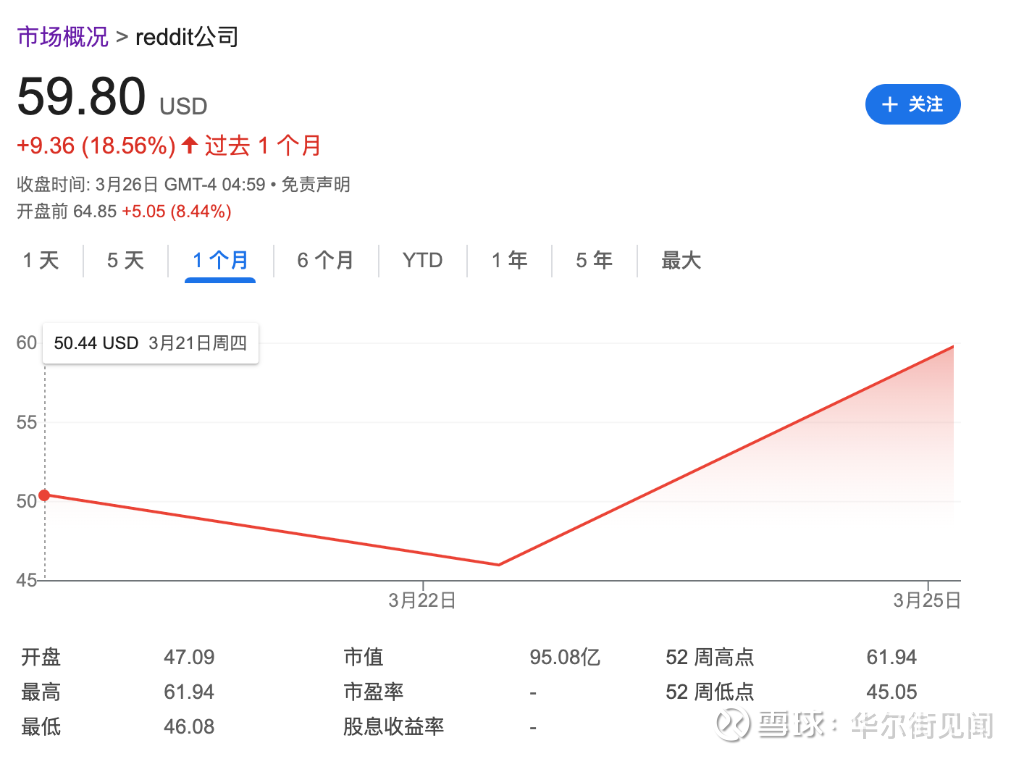This screenshot has width=1024, height=757.
Task: Select the 6 个月 time range tab
Action: 325,261
